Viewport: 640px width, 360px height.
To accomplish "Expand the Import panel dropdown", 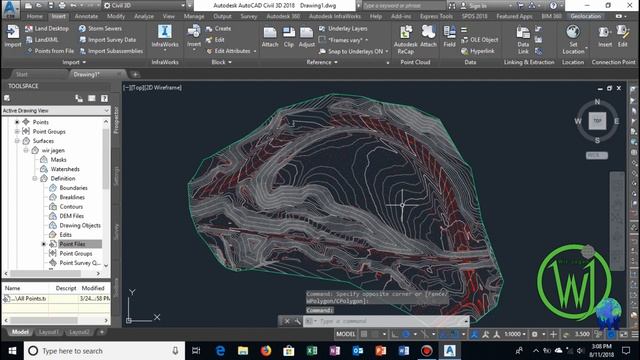I will click(74, 62).
